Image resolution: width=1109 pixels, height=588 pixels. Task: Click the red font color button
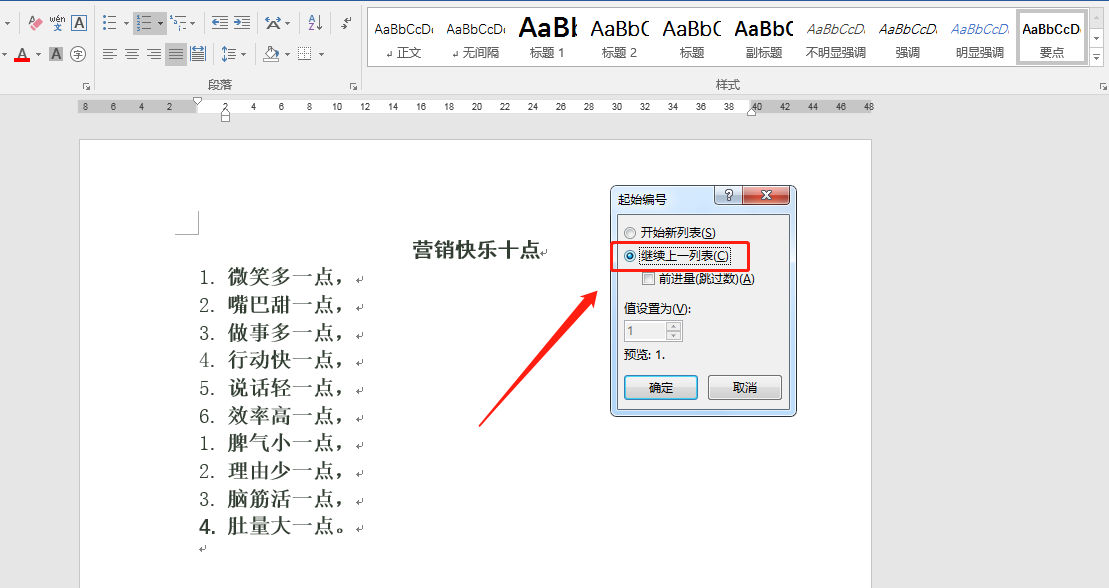pos(22,54)
